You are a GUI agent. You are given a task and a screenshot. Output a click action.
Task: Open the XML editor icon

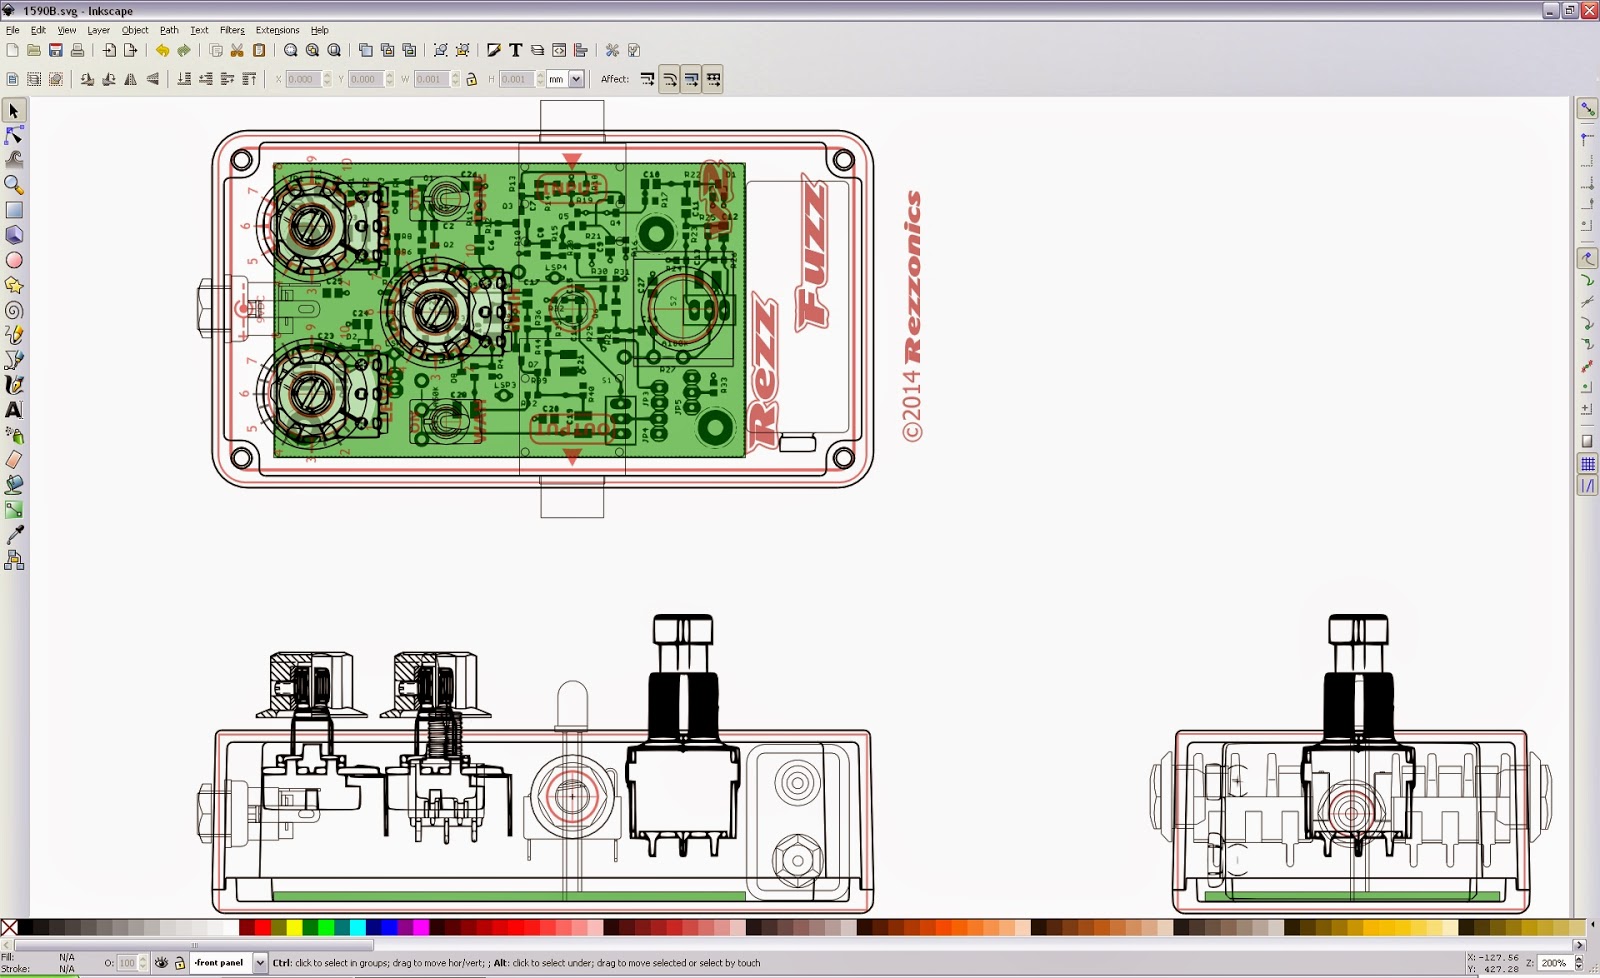559,50
